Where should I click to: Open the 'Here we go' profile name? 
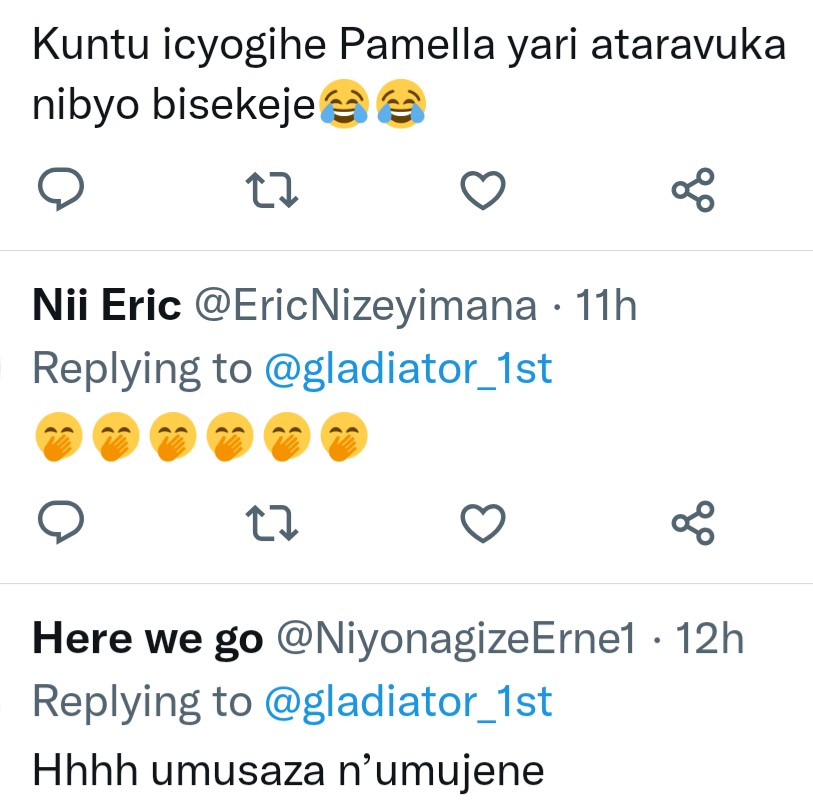click(x=147, y=639)
